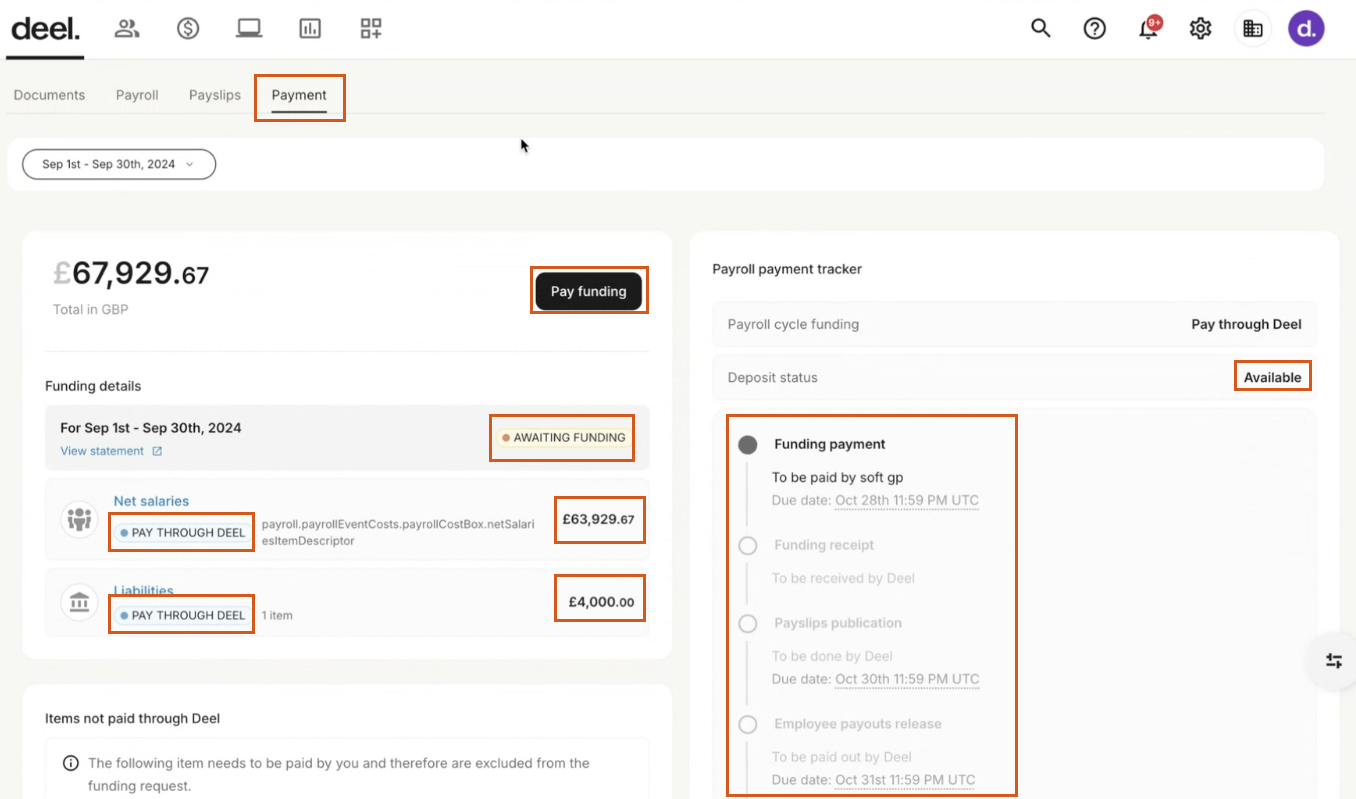Image resolution: width=1356 pixels, height=799 pixels.
Task: Open the Liabilities link
Action: coord(143,590)
